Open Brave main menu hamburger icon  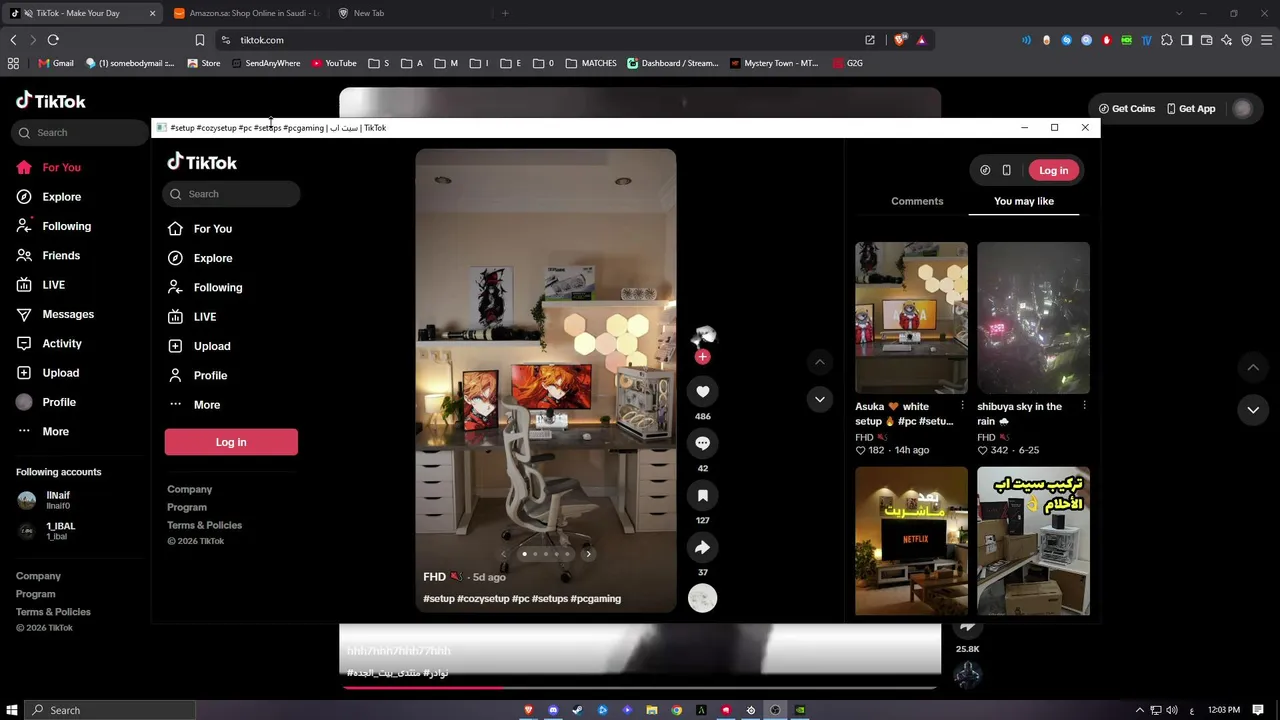[x=1266, y=40]
